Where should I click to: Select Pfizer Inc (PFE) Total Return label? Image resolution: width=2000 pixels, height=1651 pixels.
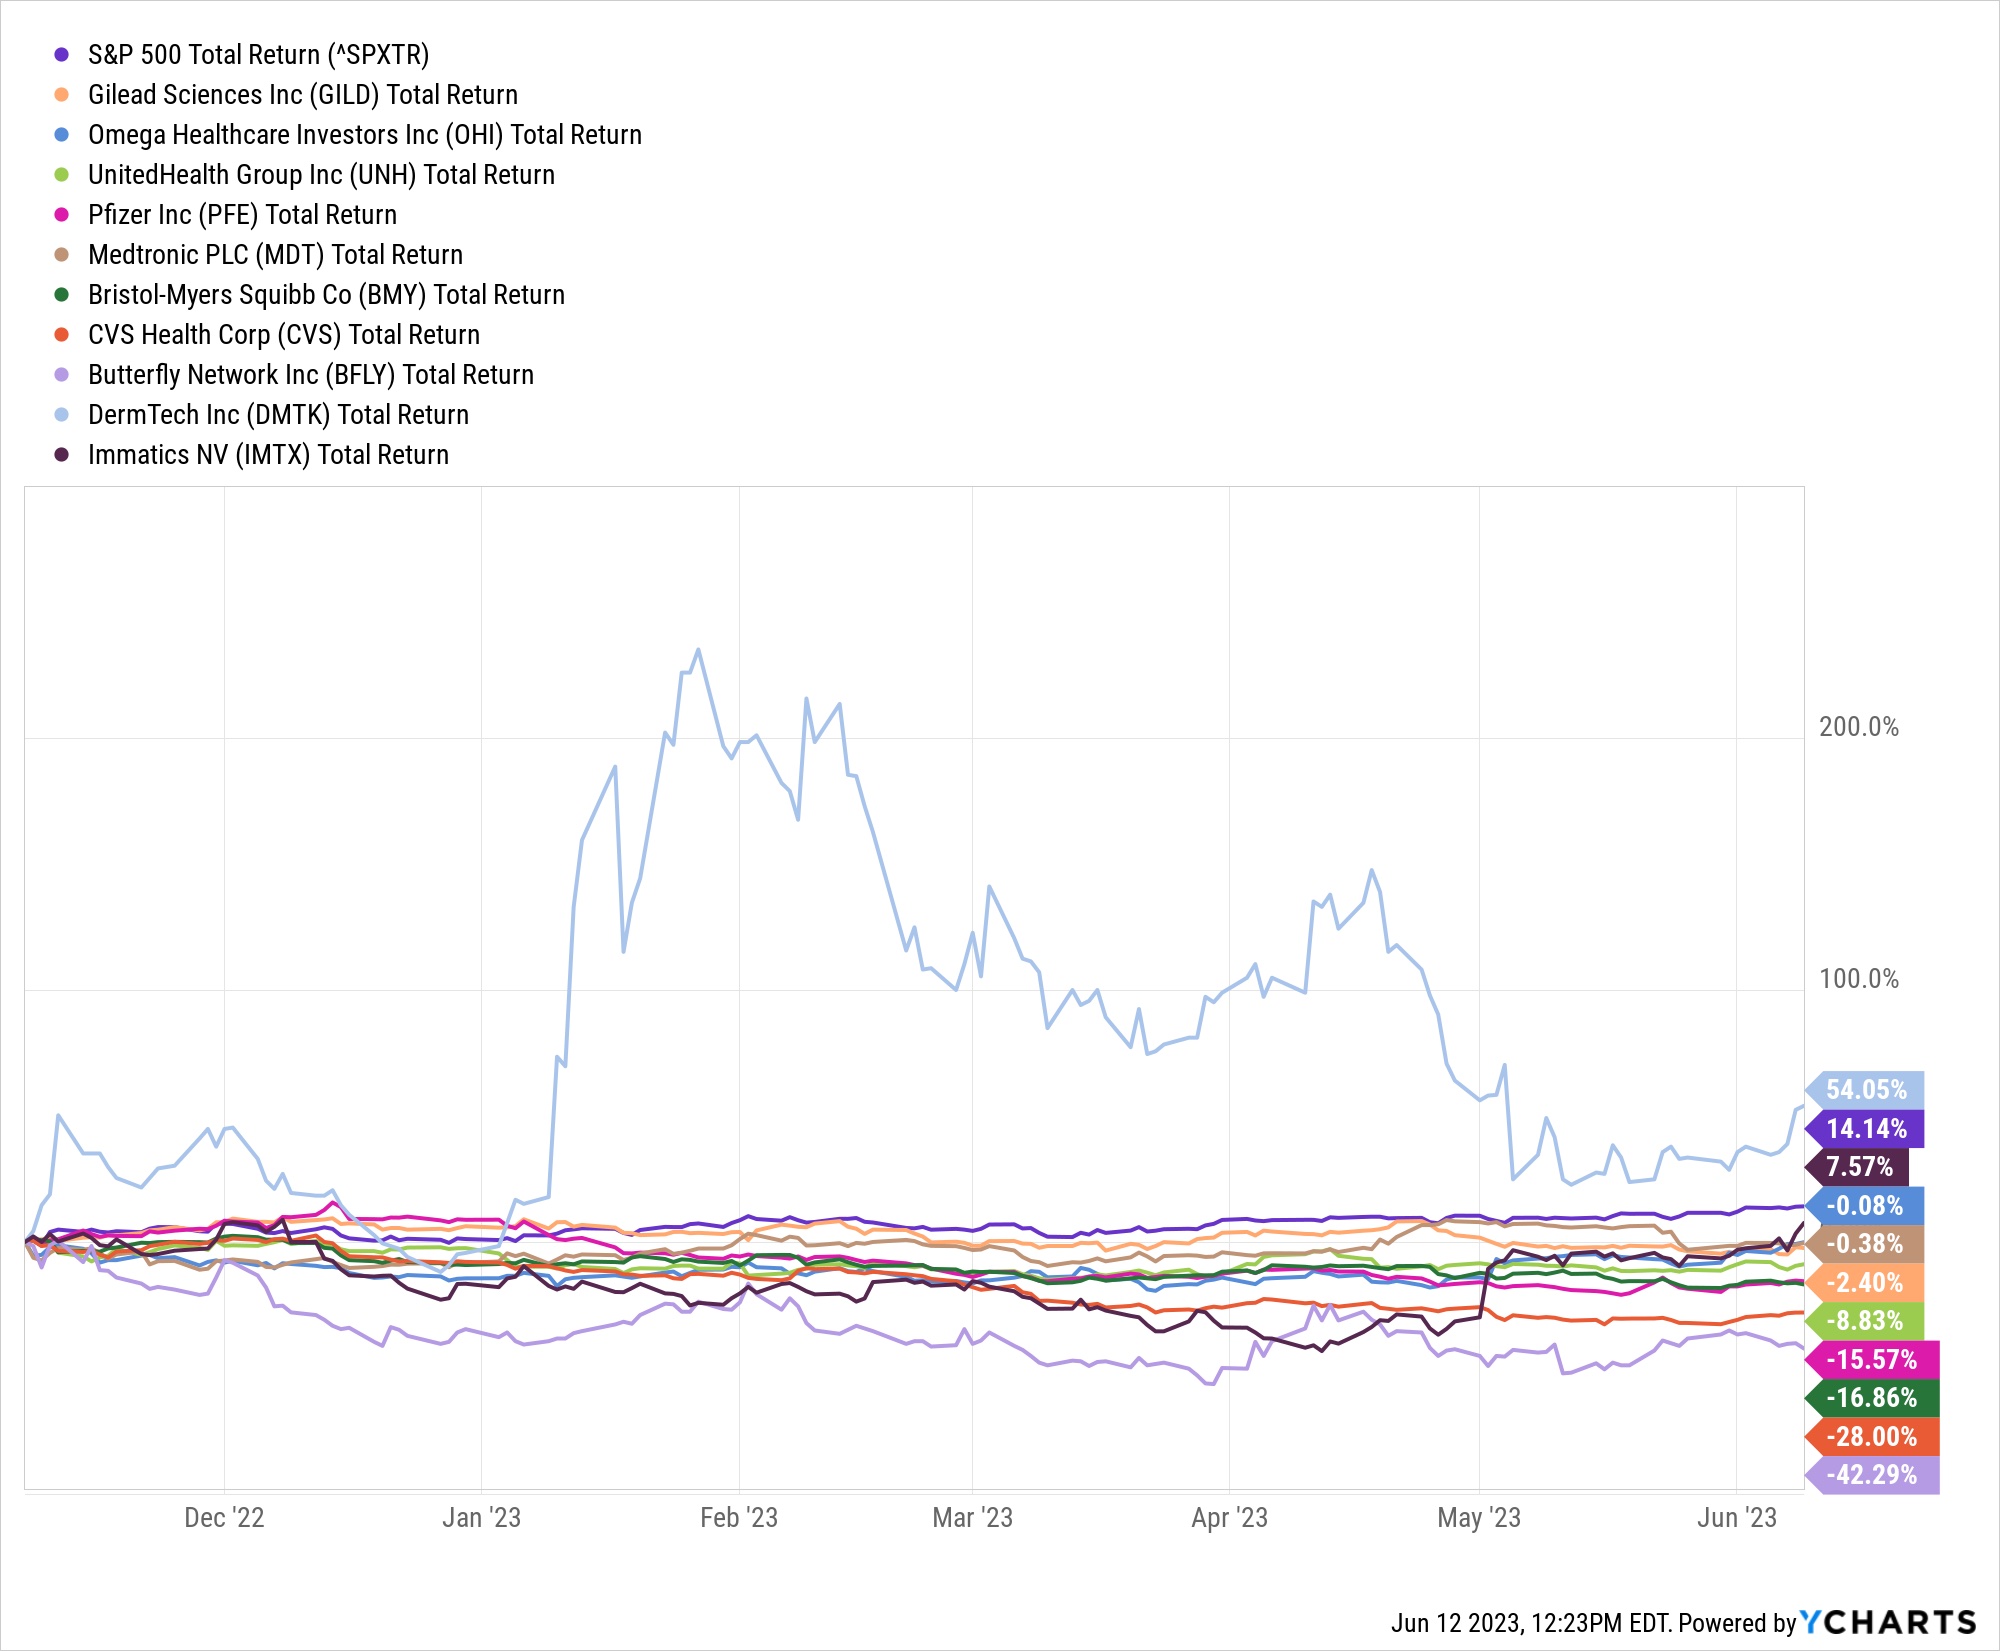click(x=243, y=215)
